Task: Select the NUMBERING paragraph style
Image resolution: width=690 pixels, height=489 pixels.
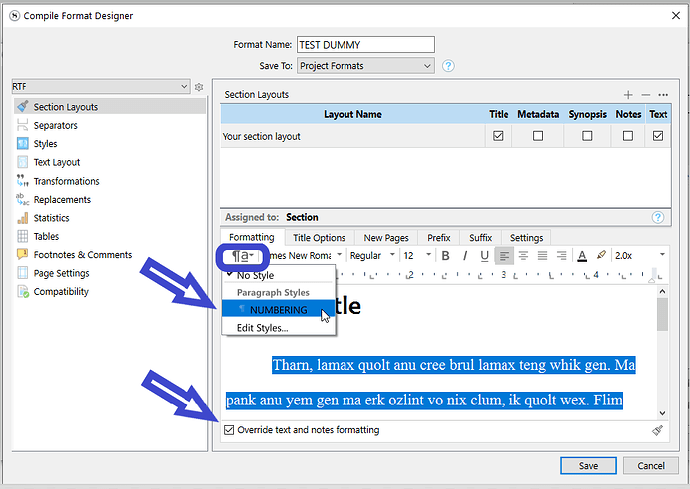Action: tap(279, 310)
